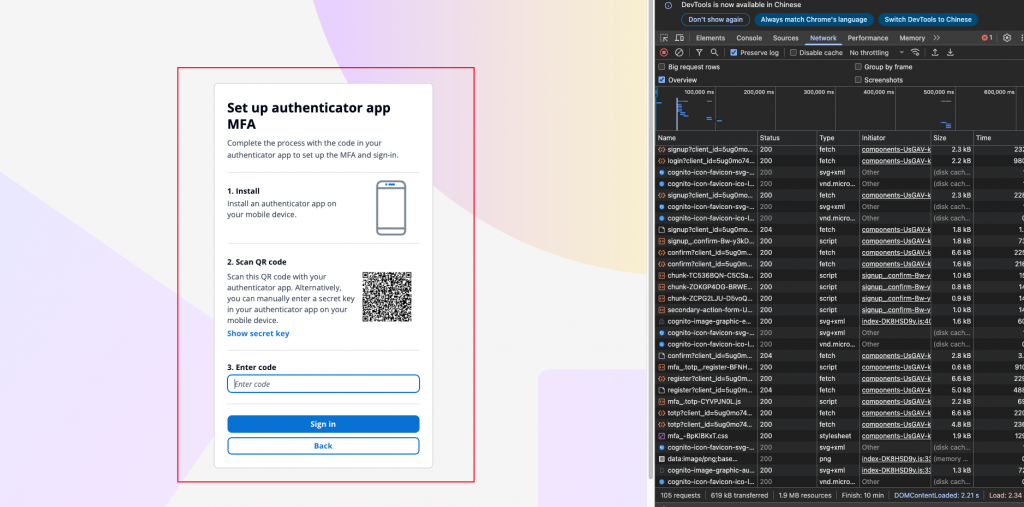Click script icon beside chunk-TC536BQN row
This screenshot has height=507, width=1024.
(662, 275)
